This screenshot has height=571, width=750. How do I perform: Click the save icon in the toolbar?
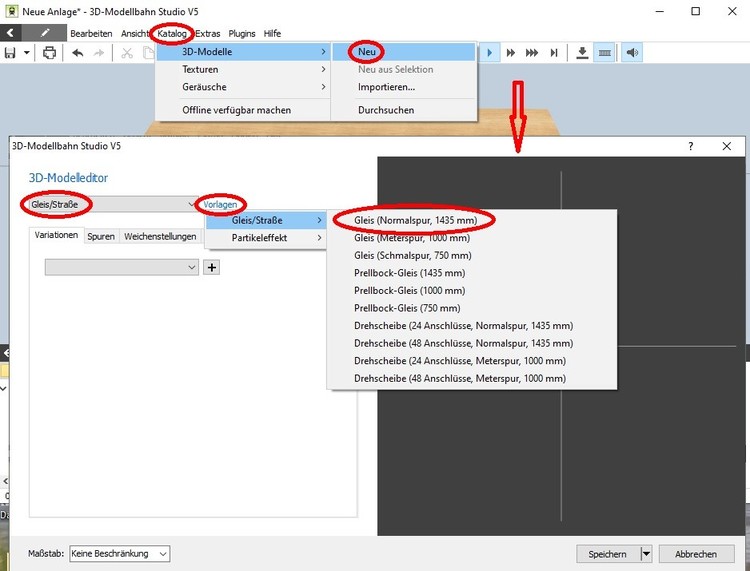point(10,53)
